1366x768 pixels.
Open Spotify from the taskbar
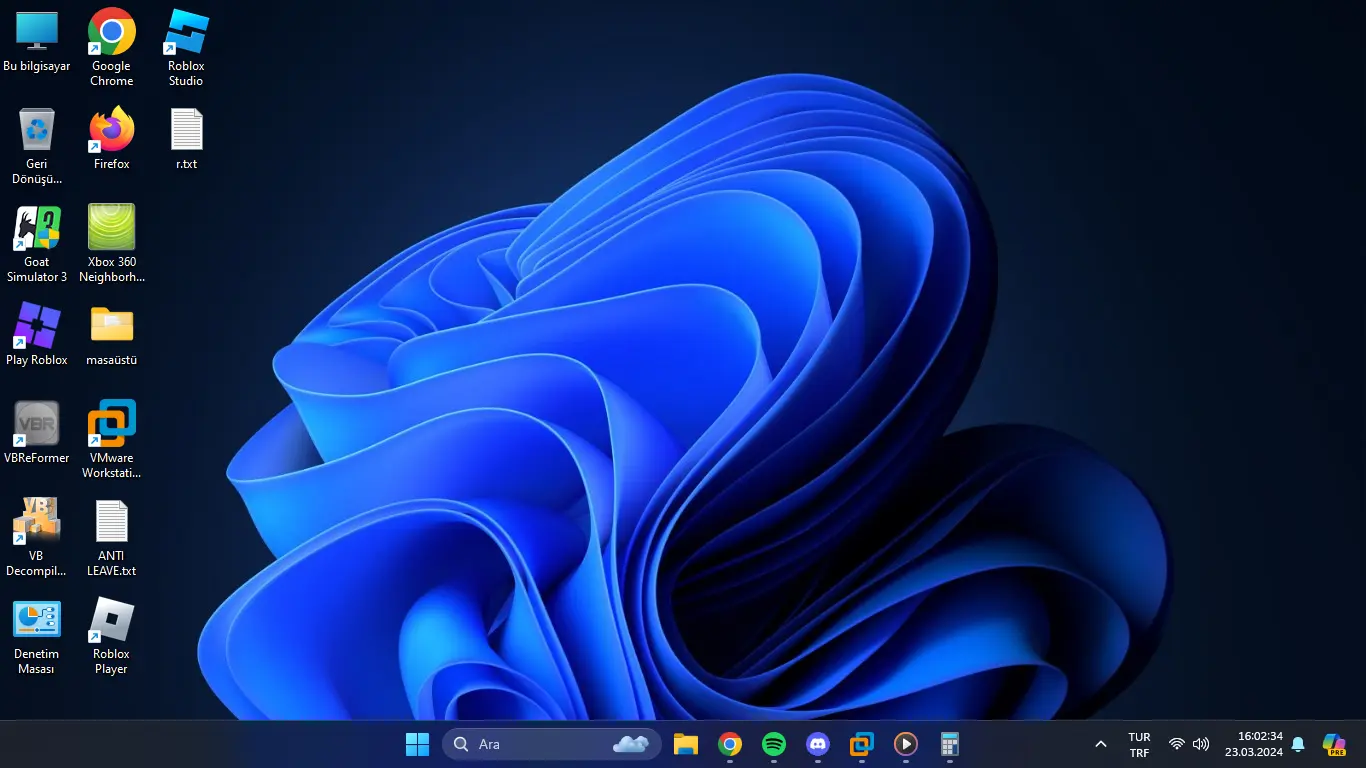pyautogui.click(x=774, y=744)
